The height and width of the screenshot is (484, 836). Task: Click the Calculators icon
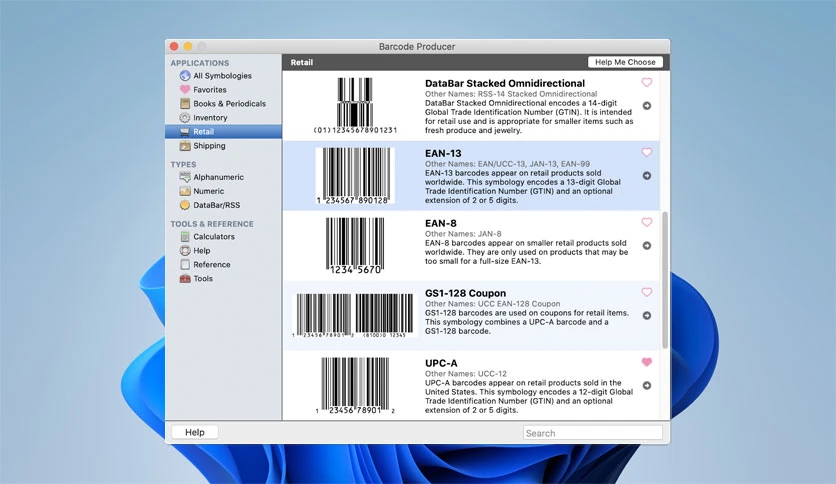[185, 237]
